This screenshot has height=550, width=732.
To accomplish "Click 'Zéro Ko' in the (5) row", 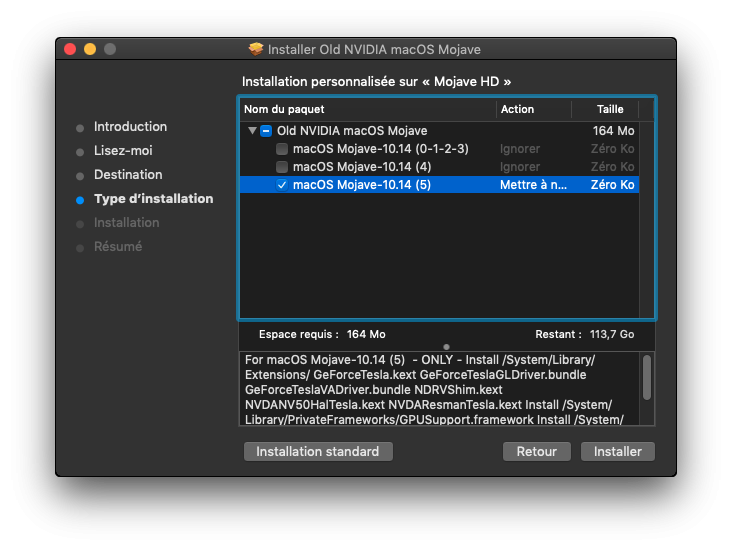I will coord(612,185).
